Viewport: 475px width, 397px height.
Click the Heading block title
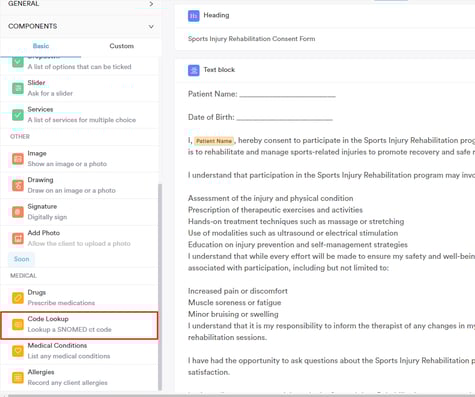pyautogui.click(x=216, y=15)
